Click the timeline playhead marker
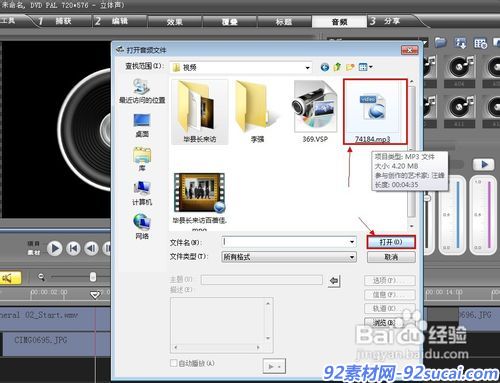 pyautogui.click(x=95, y=295)
